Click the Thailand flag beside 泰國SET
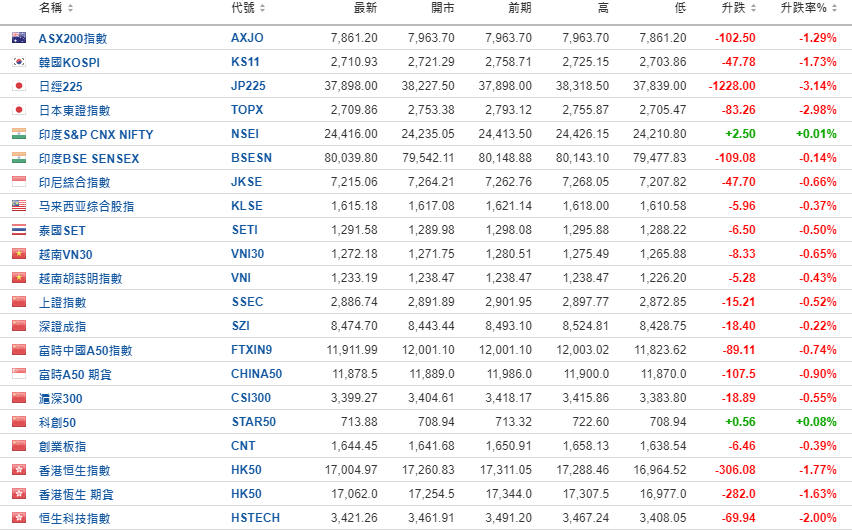Viewport: 852px width, 530px height. [x=18, y=230]
